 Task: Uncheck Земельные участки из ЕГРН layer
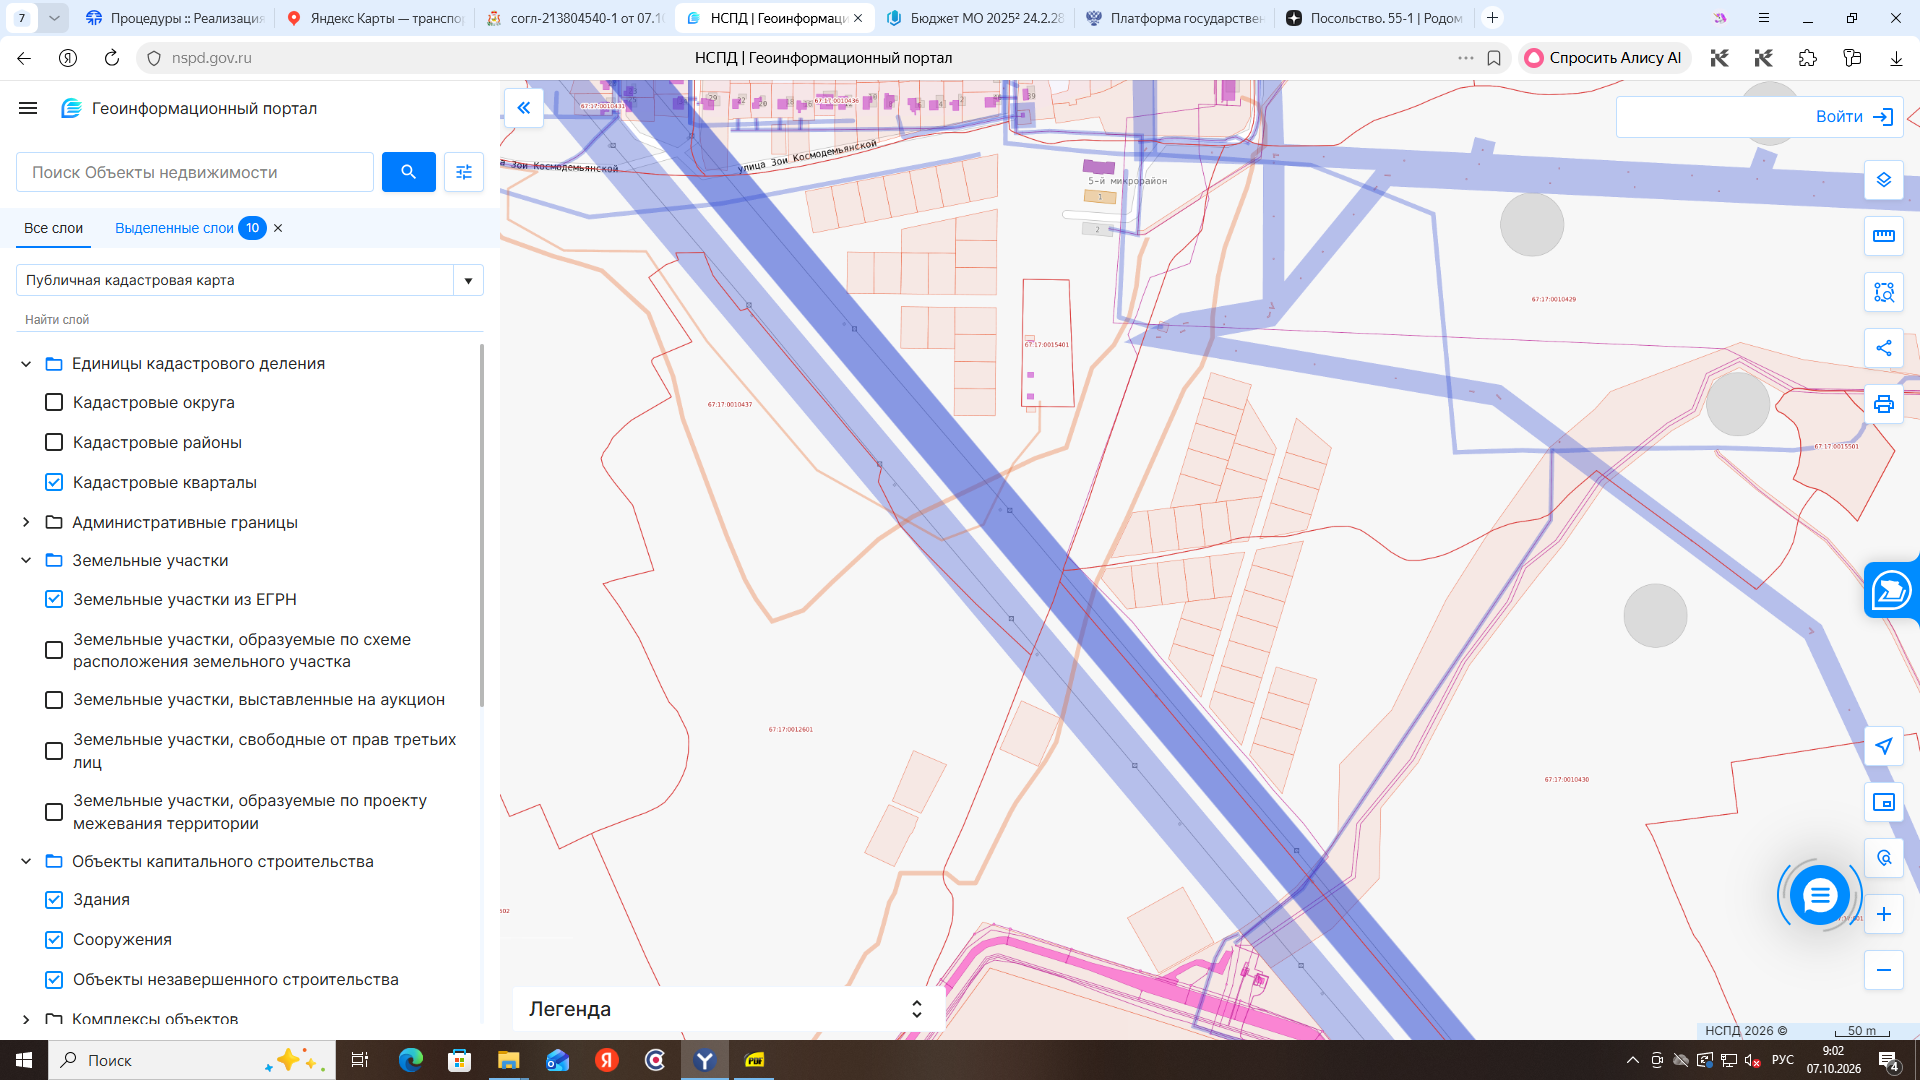click(x=54, y=599)
